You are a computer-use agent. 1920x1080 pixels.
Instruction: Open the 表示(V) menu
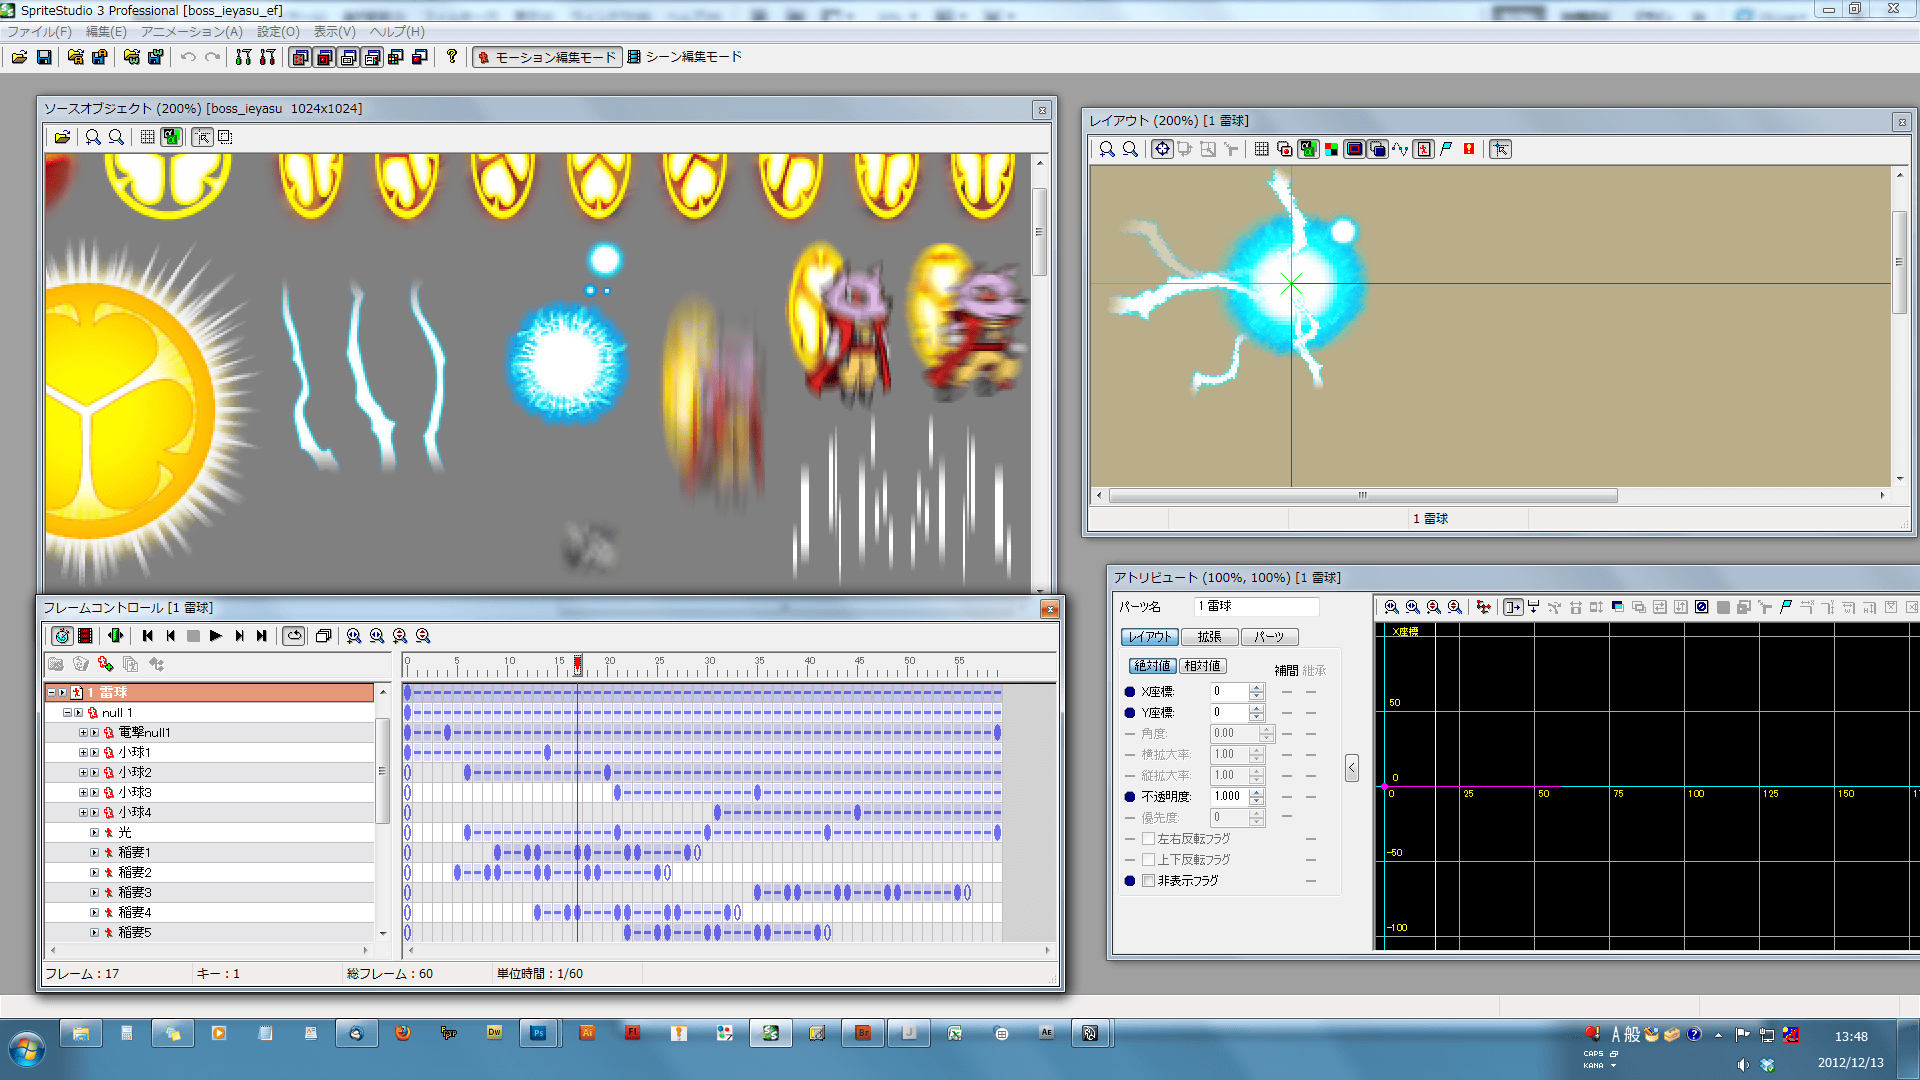(x=335, y=32)
